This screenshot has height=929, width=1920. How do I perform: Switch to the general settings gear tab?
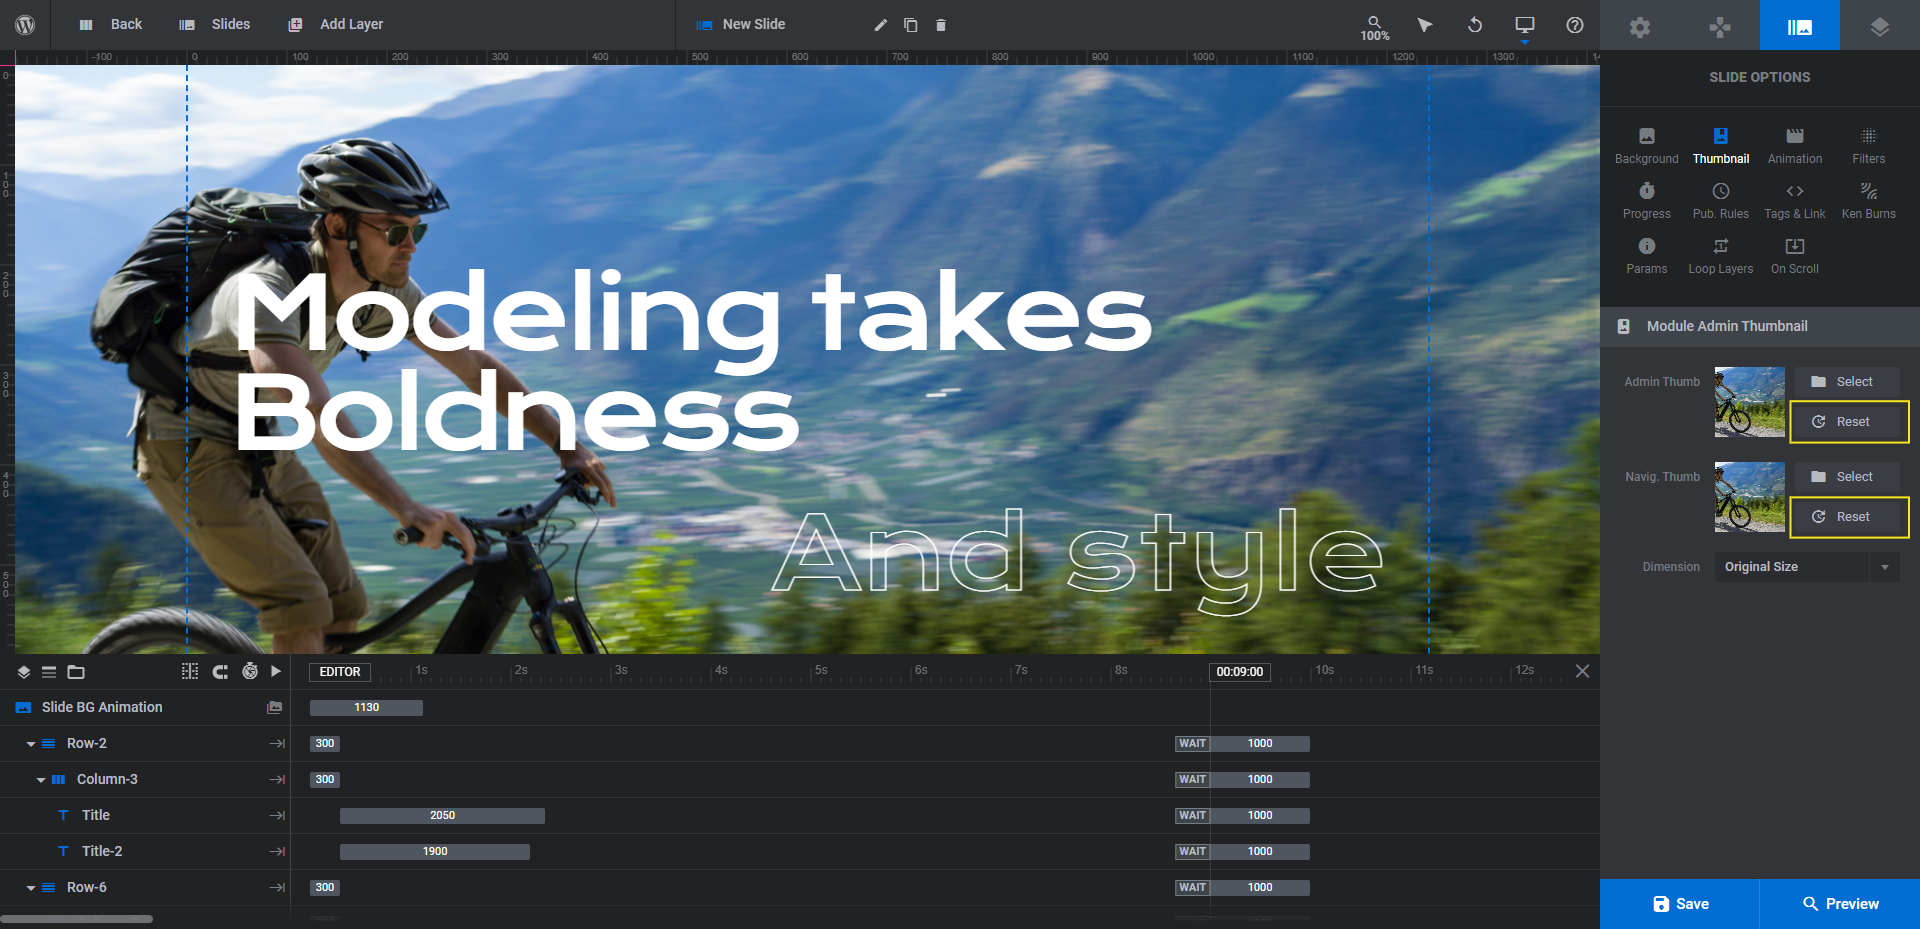pos(1640,26)
